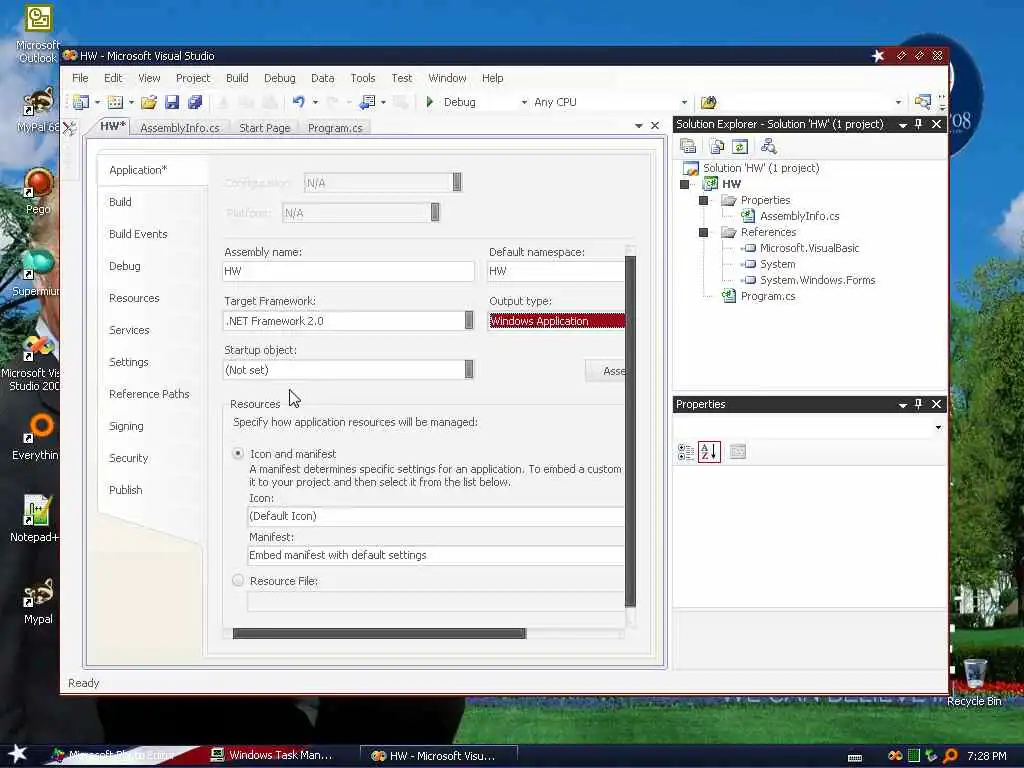The width and height of the screenshot is (1024, 768).
Task: Click View Class Diagram icon in Solution Explorer
Action: point(769,146)
